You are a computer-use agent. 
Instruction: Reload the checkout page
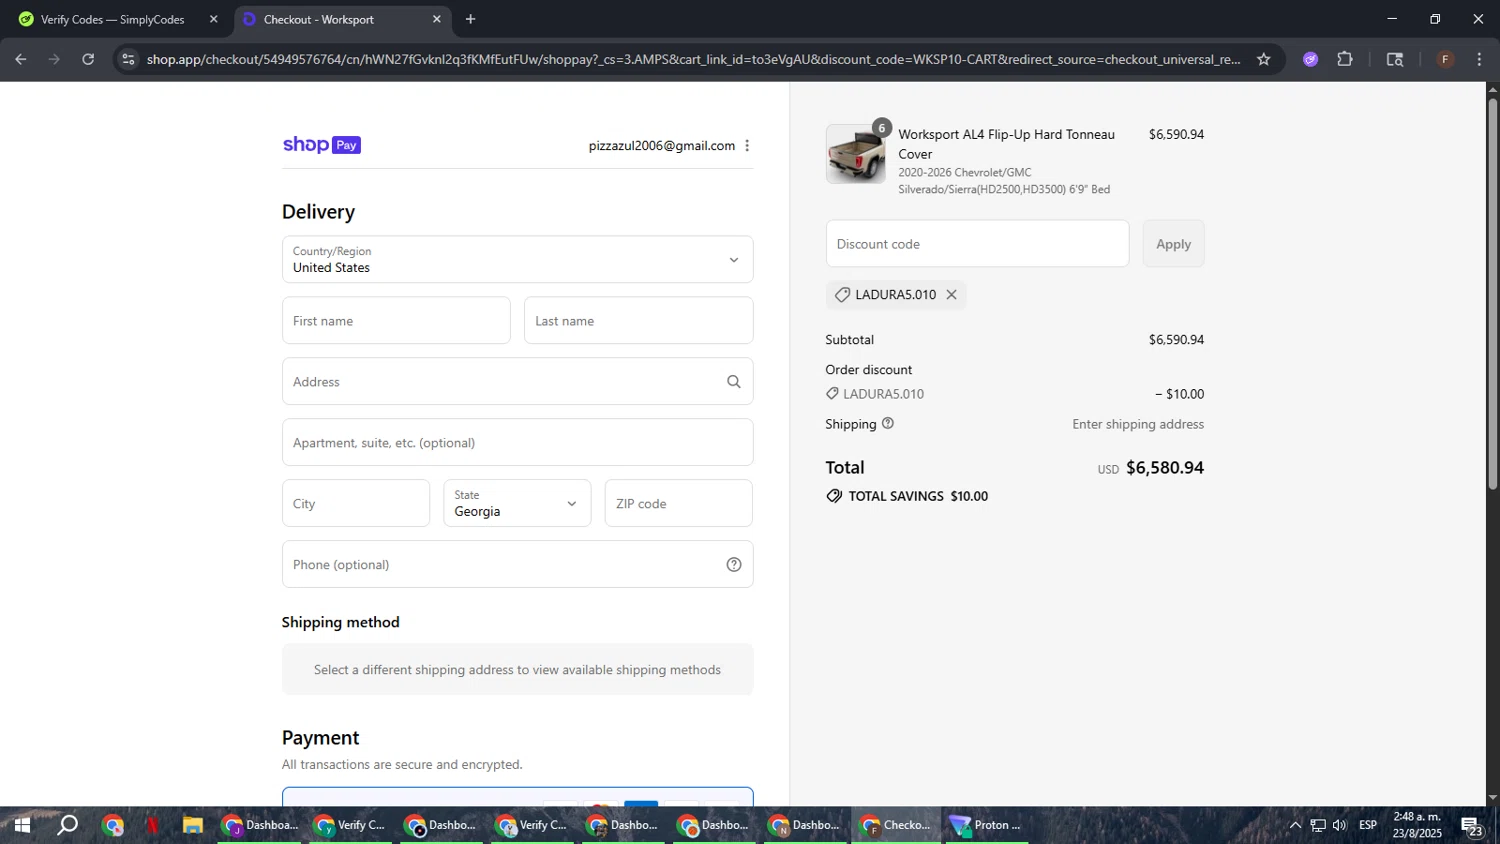pyautogui.click(x=88, y=59)
